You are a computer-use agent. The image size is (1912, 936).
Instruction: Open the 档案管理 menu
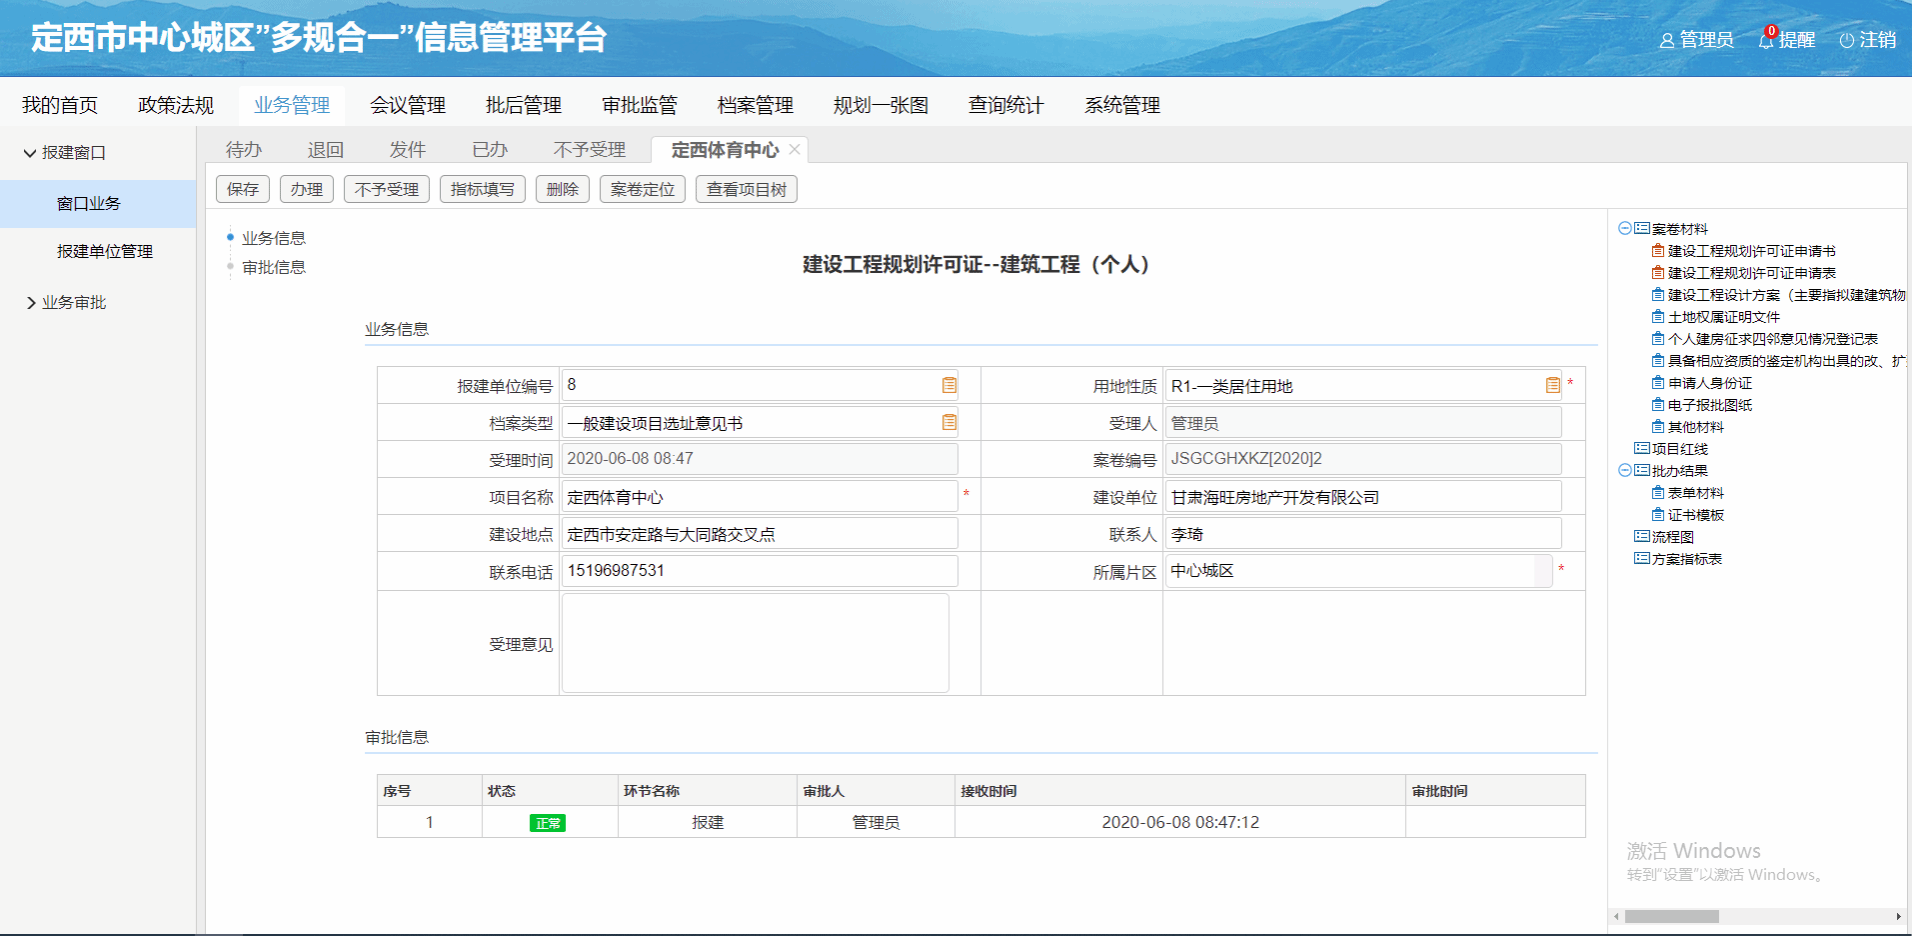[756, 105]
